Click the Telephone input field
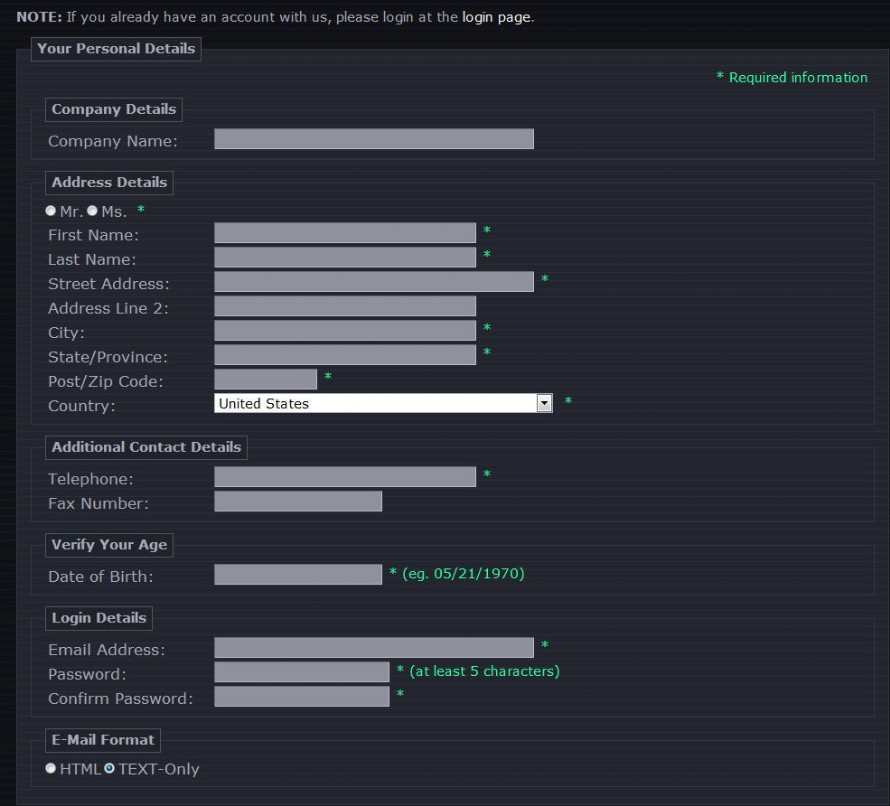The width and height of the screenshot is (890, 806). [x=344, y=477]
